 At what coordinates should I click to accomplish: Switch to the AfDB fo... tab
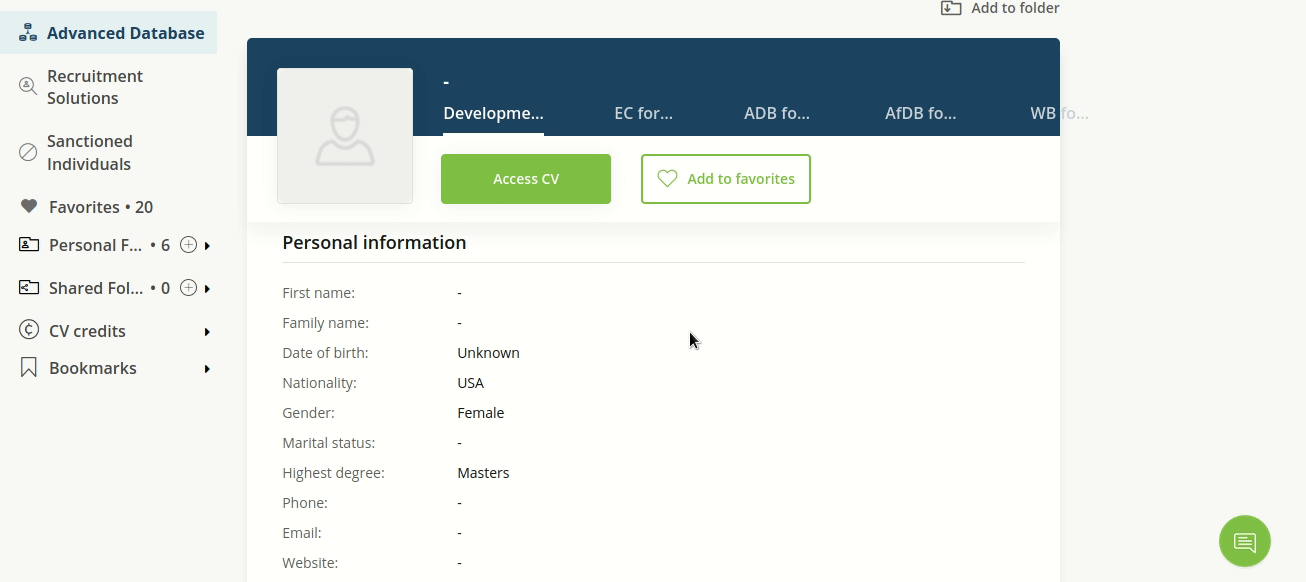[x=921, y=113]
